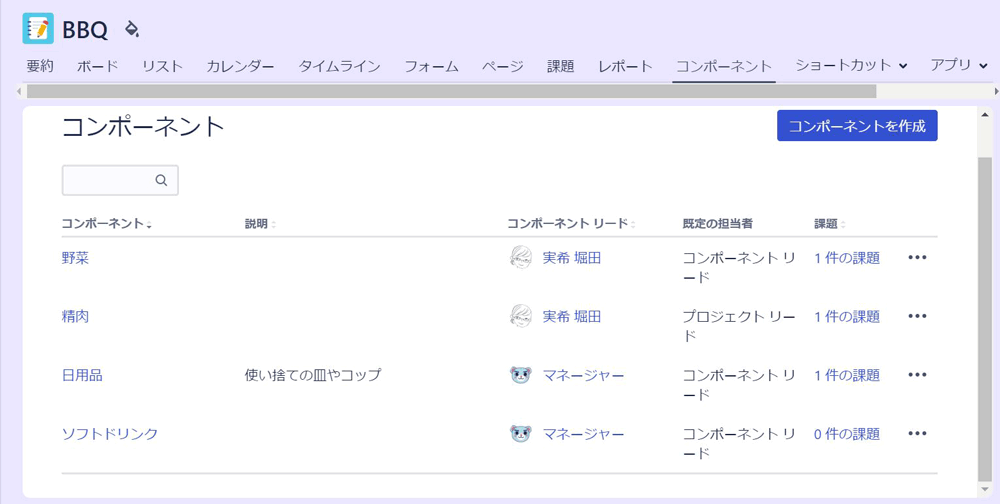Open more actions for 精肉 row
This screenshot has height=504, width=1000.
coord(917,316)
